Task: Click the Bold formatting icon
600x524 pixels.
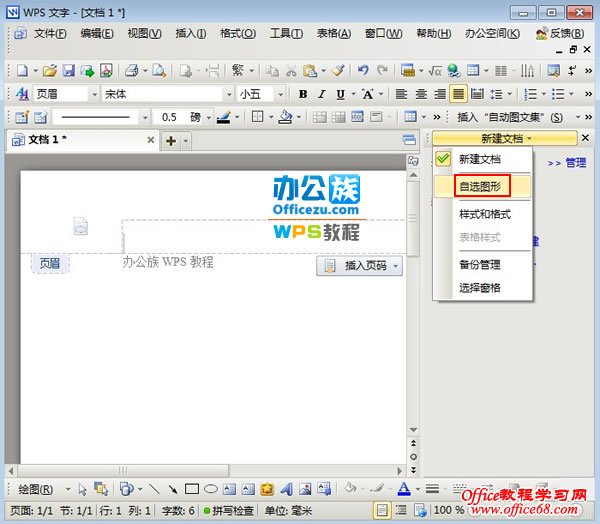Action: click(303, 94)
